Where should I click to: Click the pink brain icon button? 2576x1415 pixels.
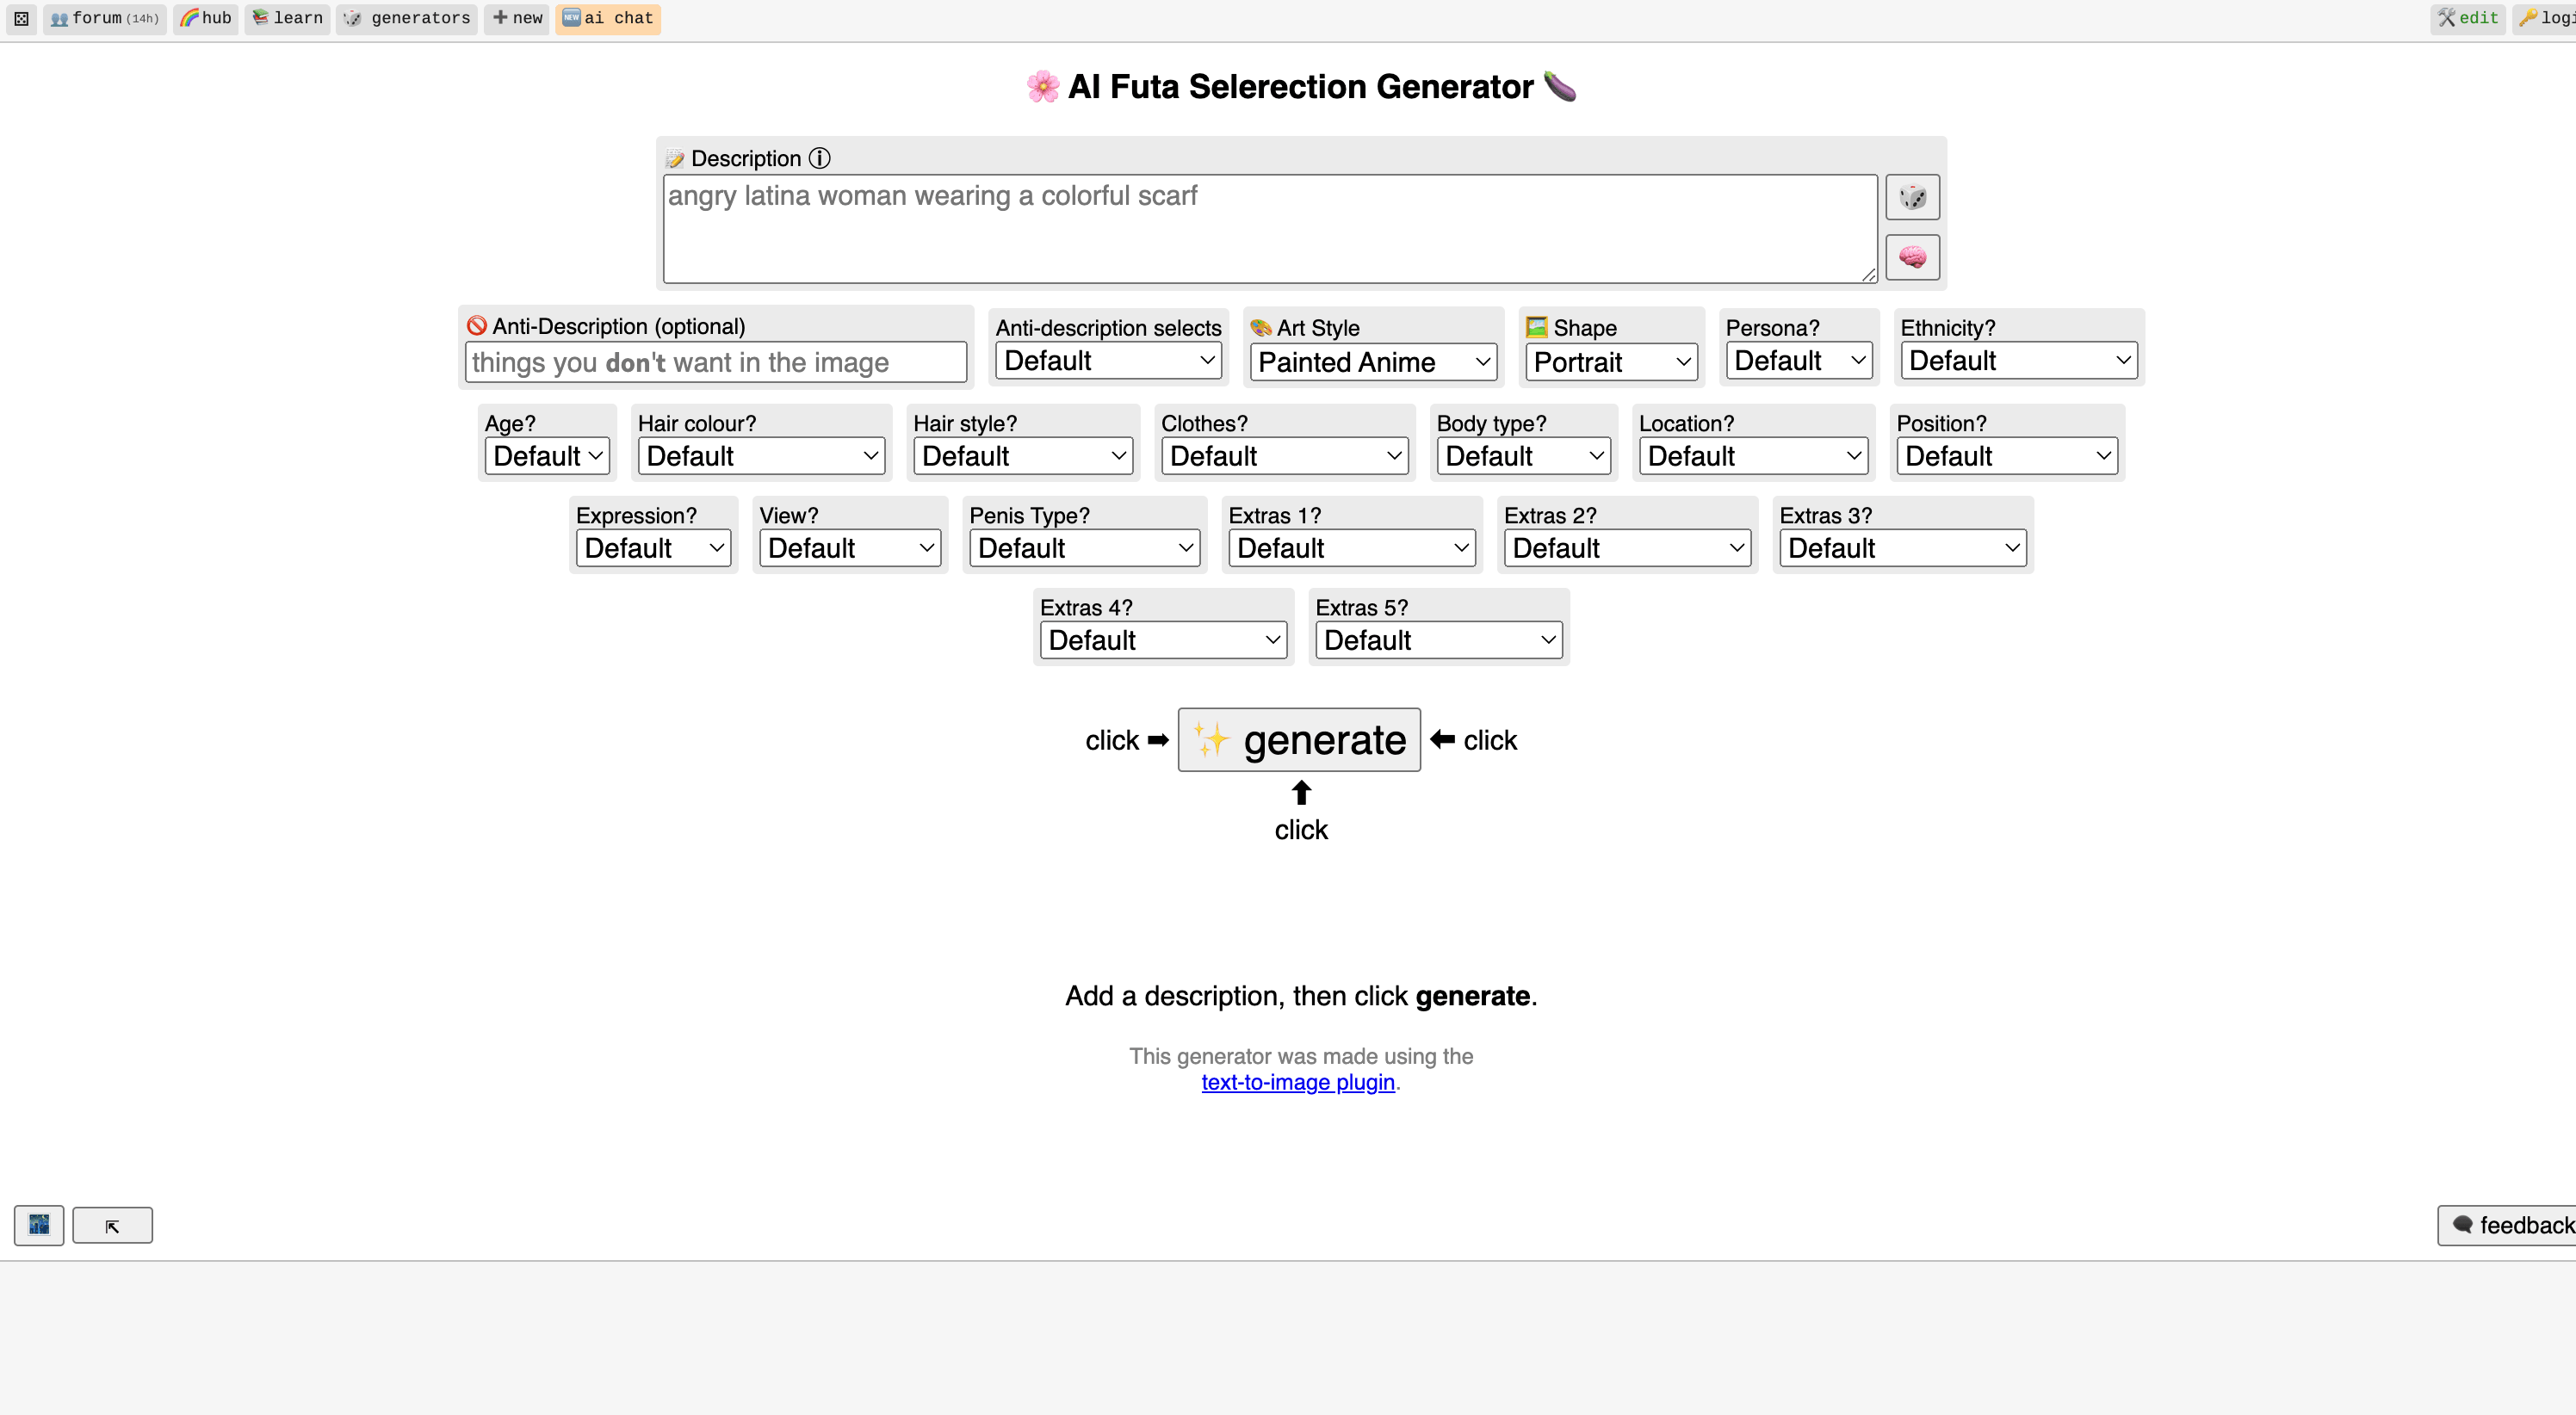point(1912,257)
